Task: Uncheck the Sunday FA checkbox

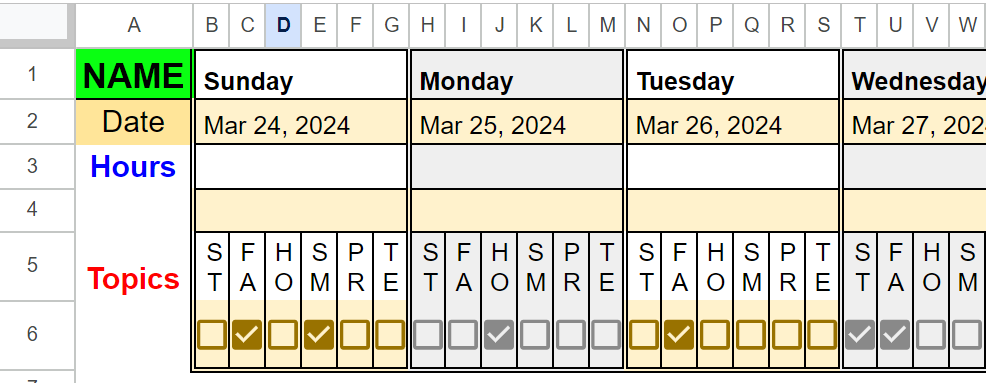Action: click(248, 335)
